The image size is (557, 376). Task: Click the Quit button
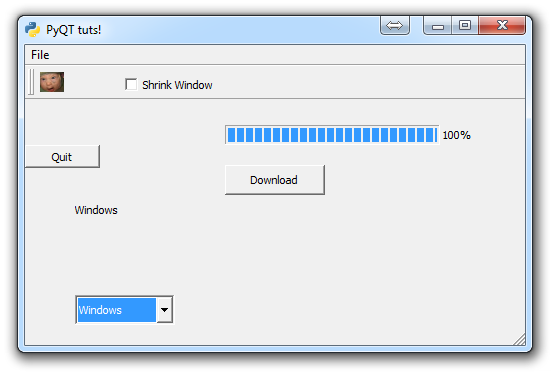coord(63,157)
